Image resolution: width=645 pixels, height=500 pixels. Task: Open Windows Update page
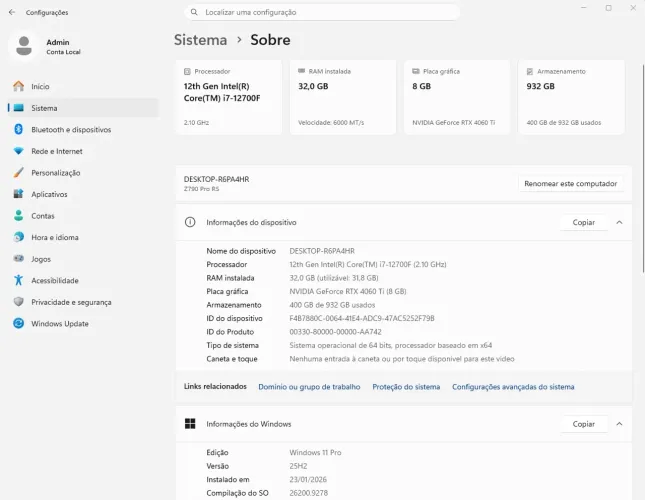tap(83, 324)
